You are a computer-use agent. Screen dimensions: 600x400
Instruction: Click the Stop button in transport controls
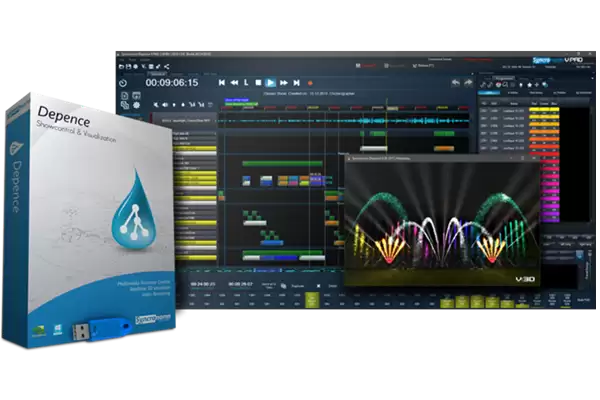tap(258, 82)
